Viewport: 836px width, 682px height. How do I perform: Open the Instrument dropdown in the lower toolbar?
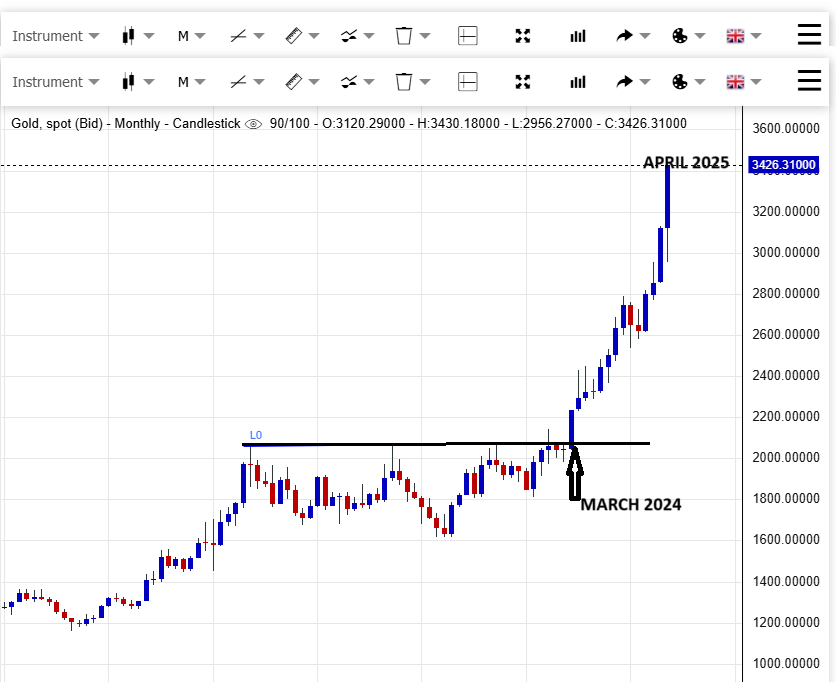(x=55, y=82)
